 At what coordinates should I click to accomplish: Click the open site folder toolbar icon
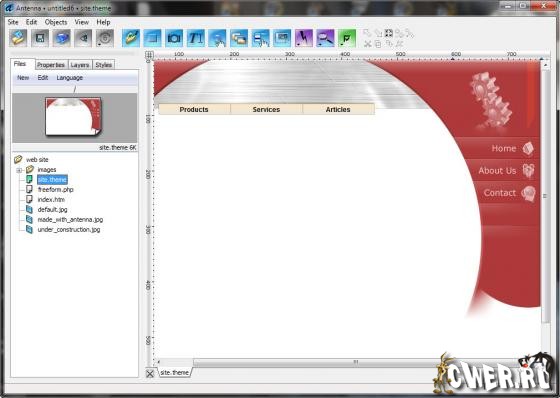click(x=18, y=38)
